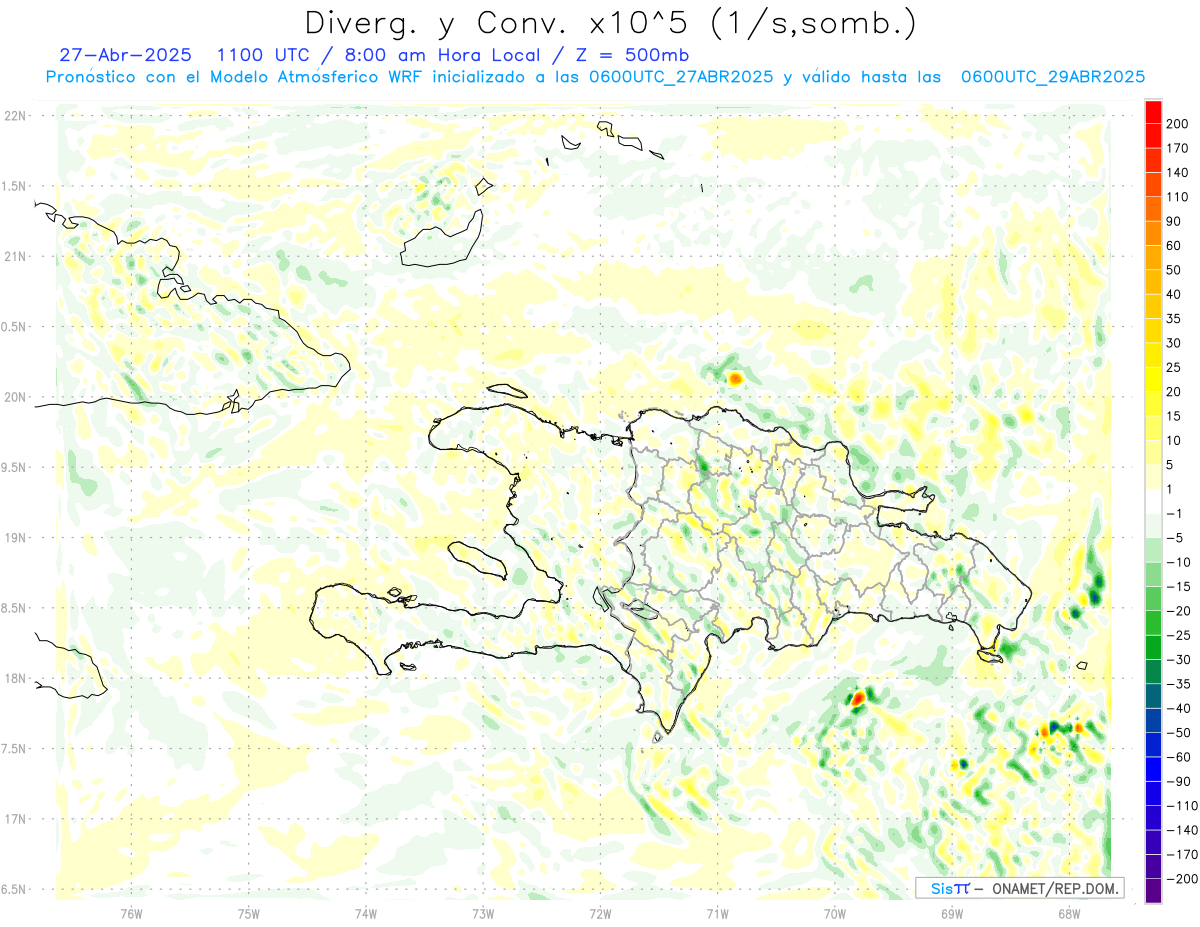
Task: Click the 74W longitude label
Action: (x=366, y=913)
